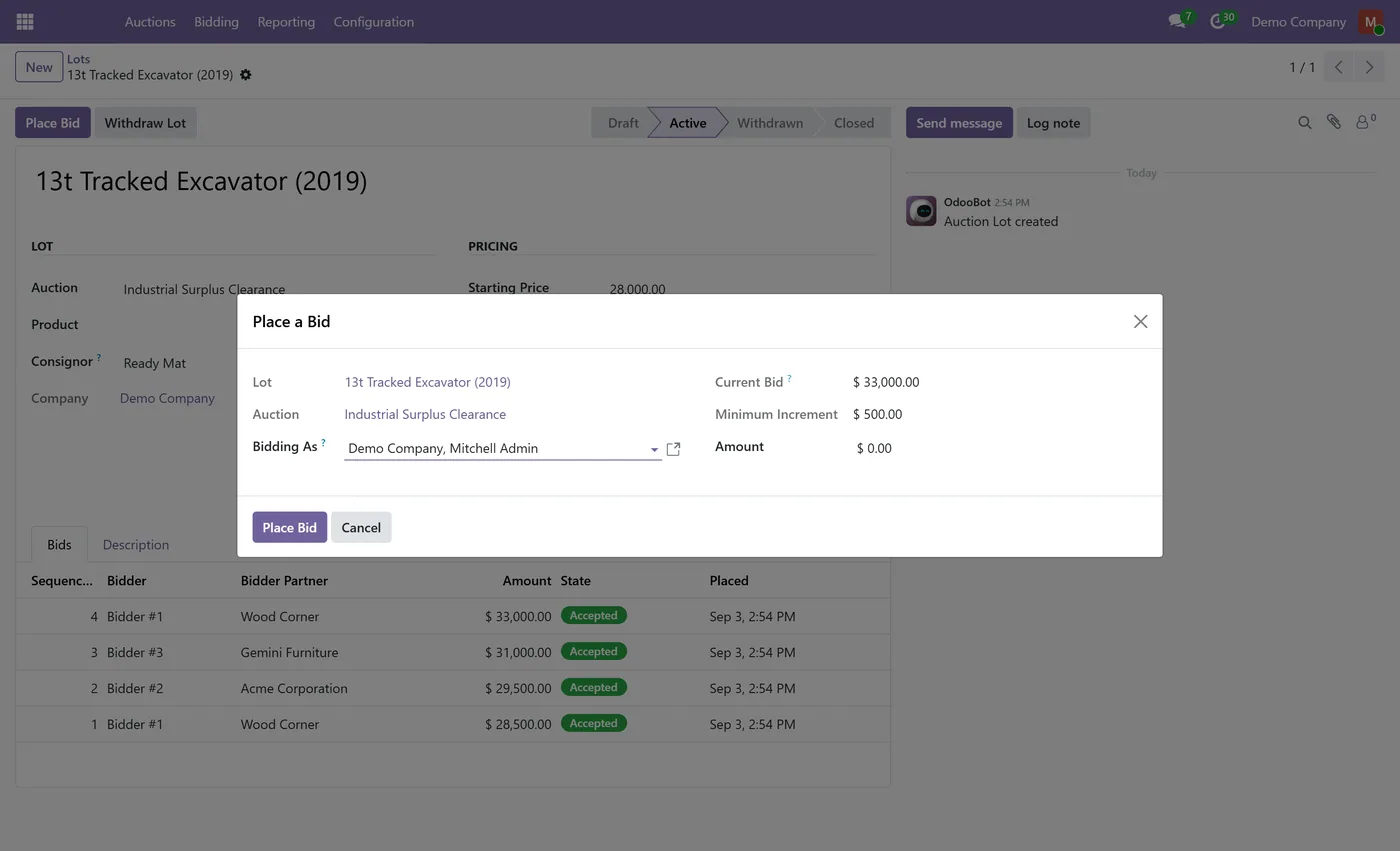Click the Send message button
The width and height of the screenshot is (1400, 851).
pos(959,123)
